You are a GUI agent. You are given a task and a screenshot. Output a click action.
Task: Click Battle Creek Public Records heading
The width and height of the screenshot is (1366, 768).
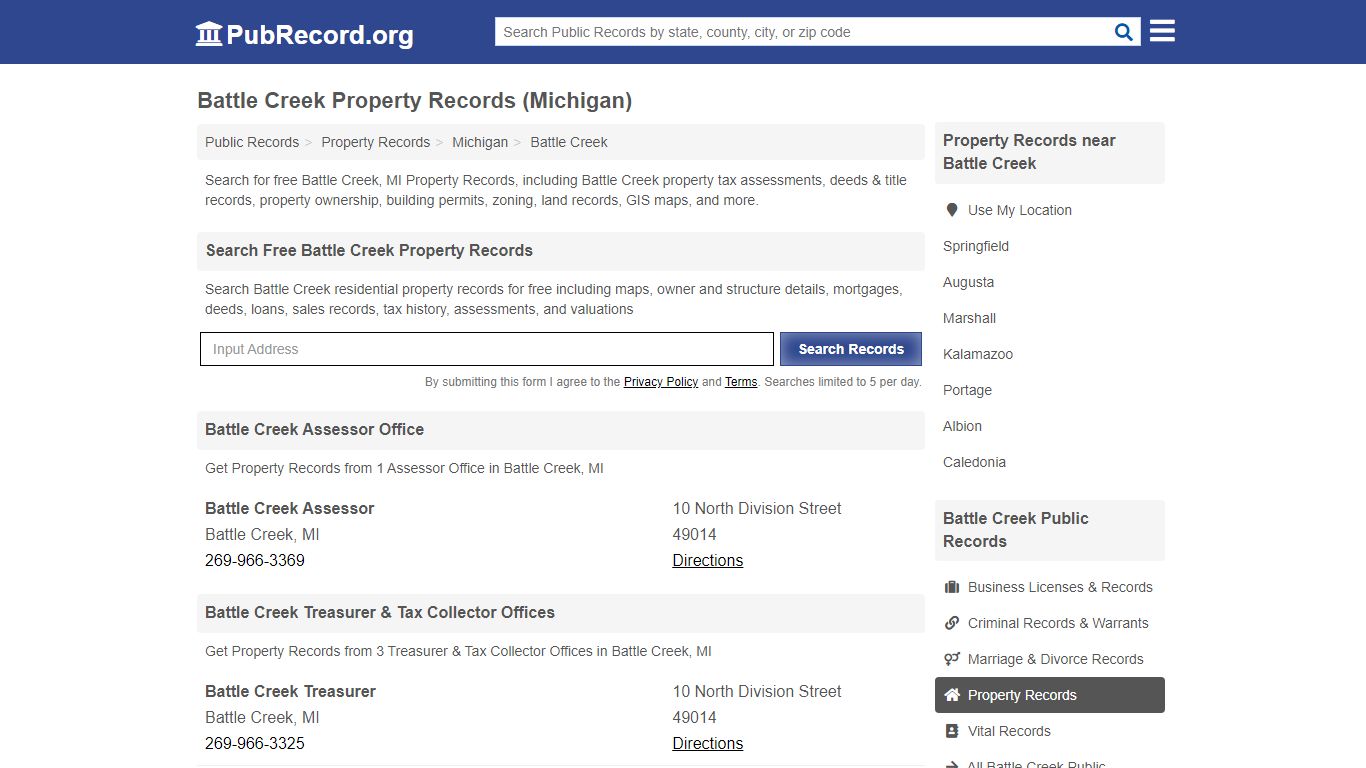[x=1015, y=530]
